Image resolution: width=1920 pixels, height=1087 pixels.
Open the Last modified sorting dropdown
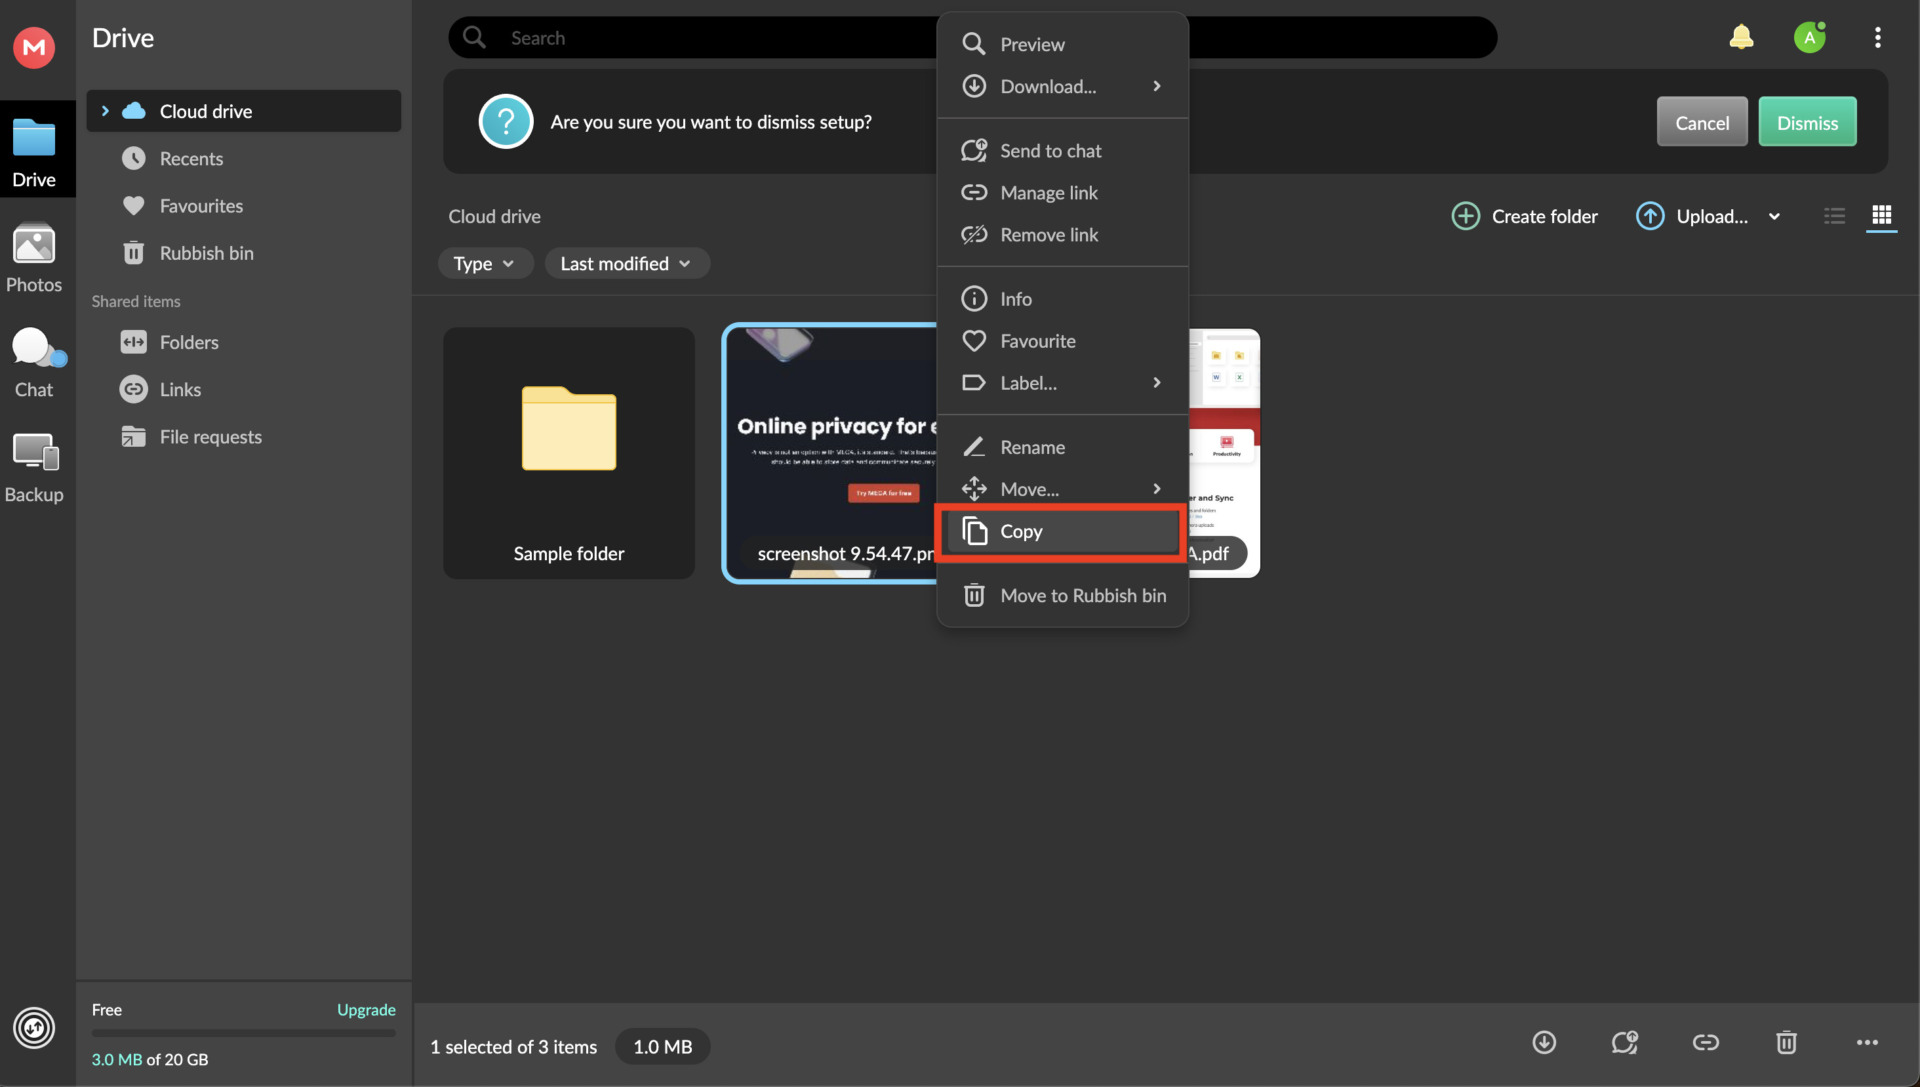(x=626, y=263)
